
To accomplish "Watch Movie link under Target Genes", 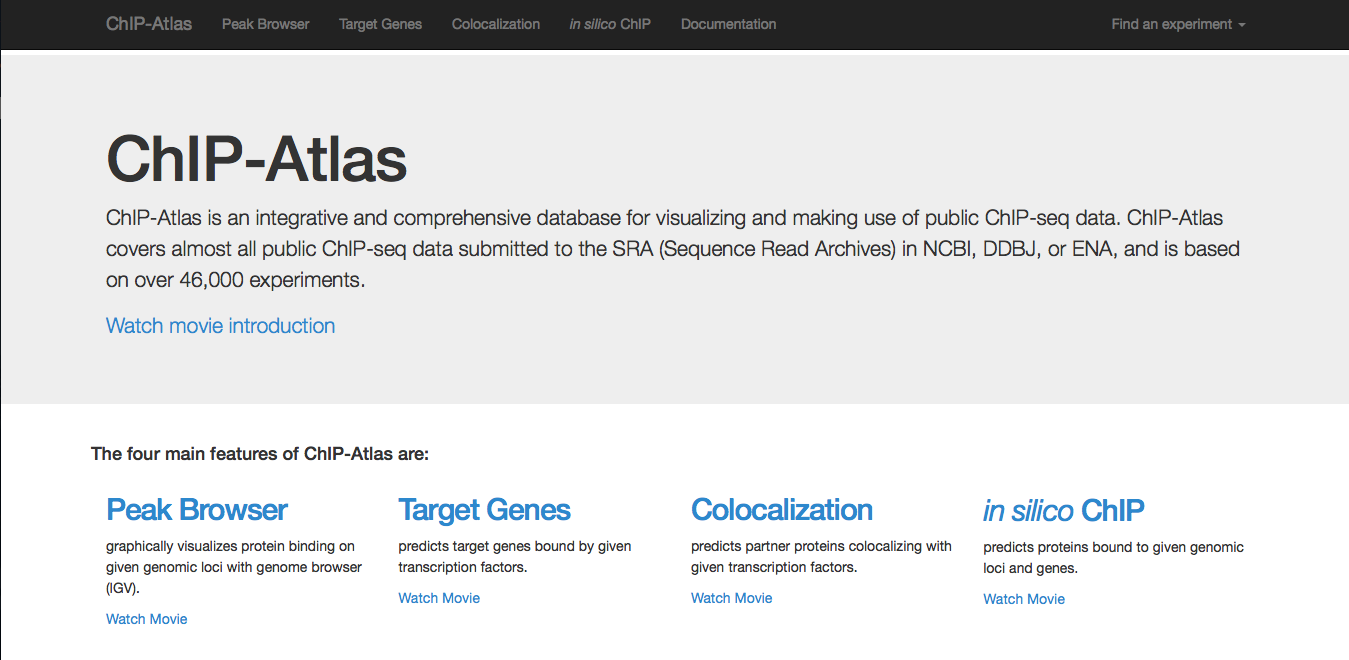I will tap(439, 598).
